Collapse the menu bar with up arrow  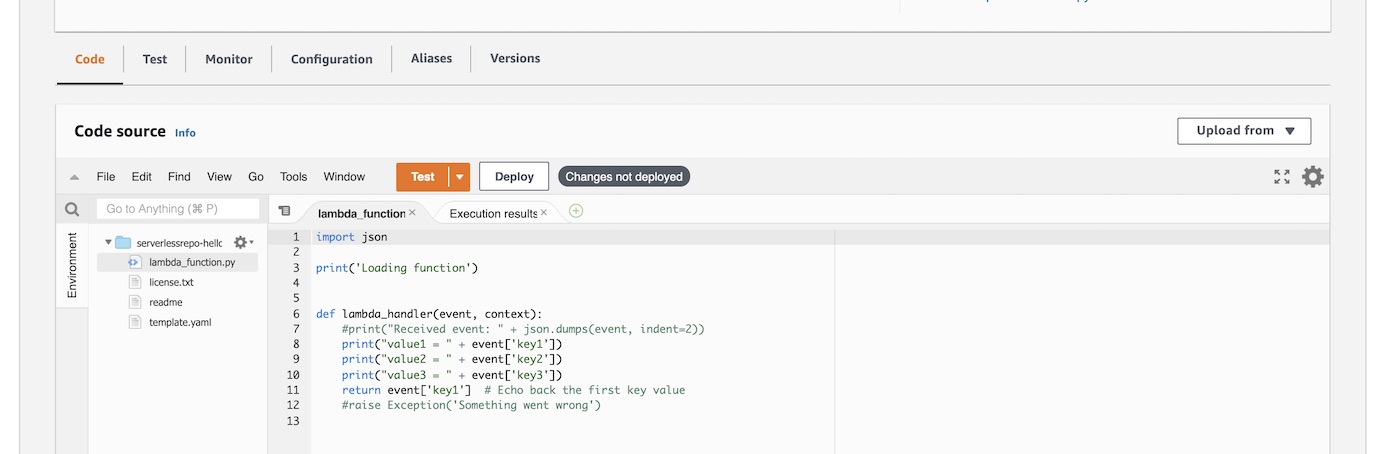click(x=74, y=178)
